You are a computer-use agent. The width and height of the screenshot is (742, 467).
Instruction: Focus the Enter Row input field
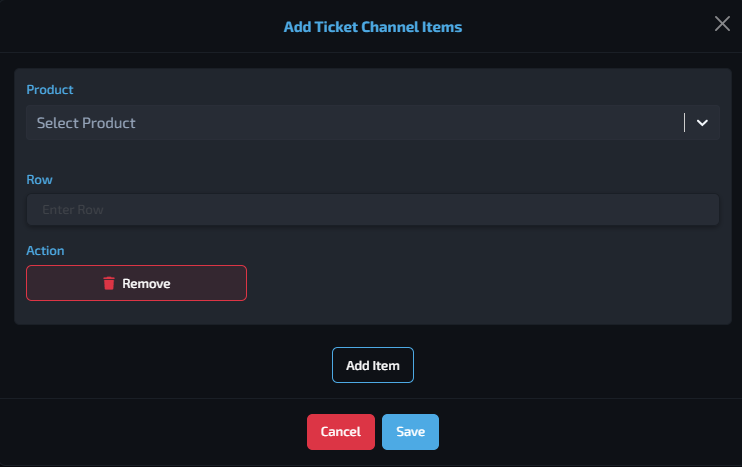click(372, 209)
